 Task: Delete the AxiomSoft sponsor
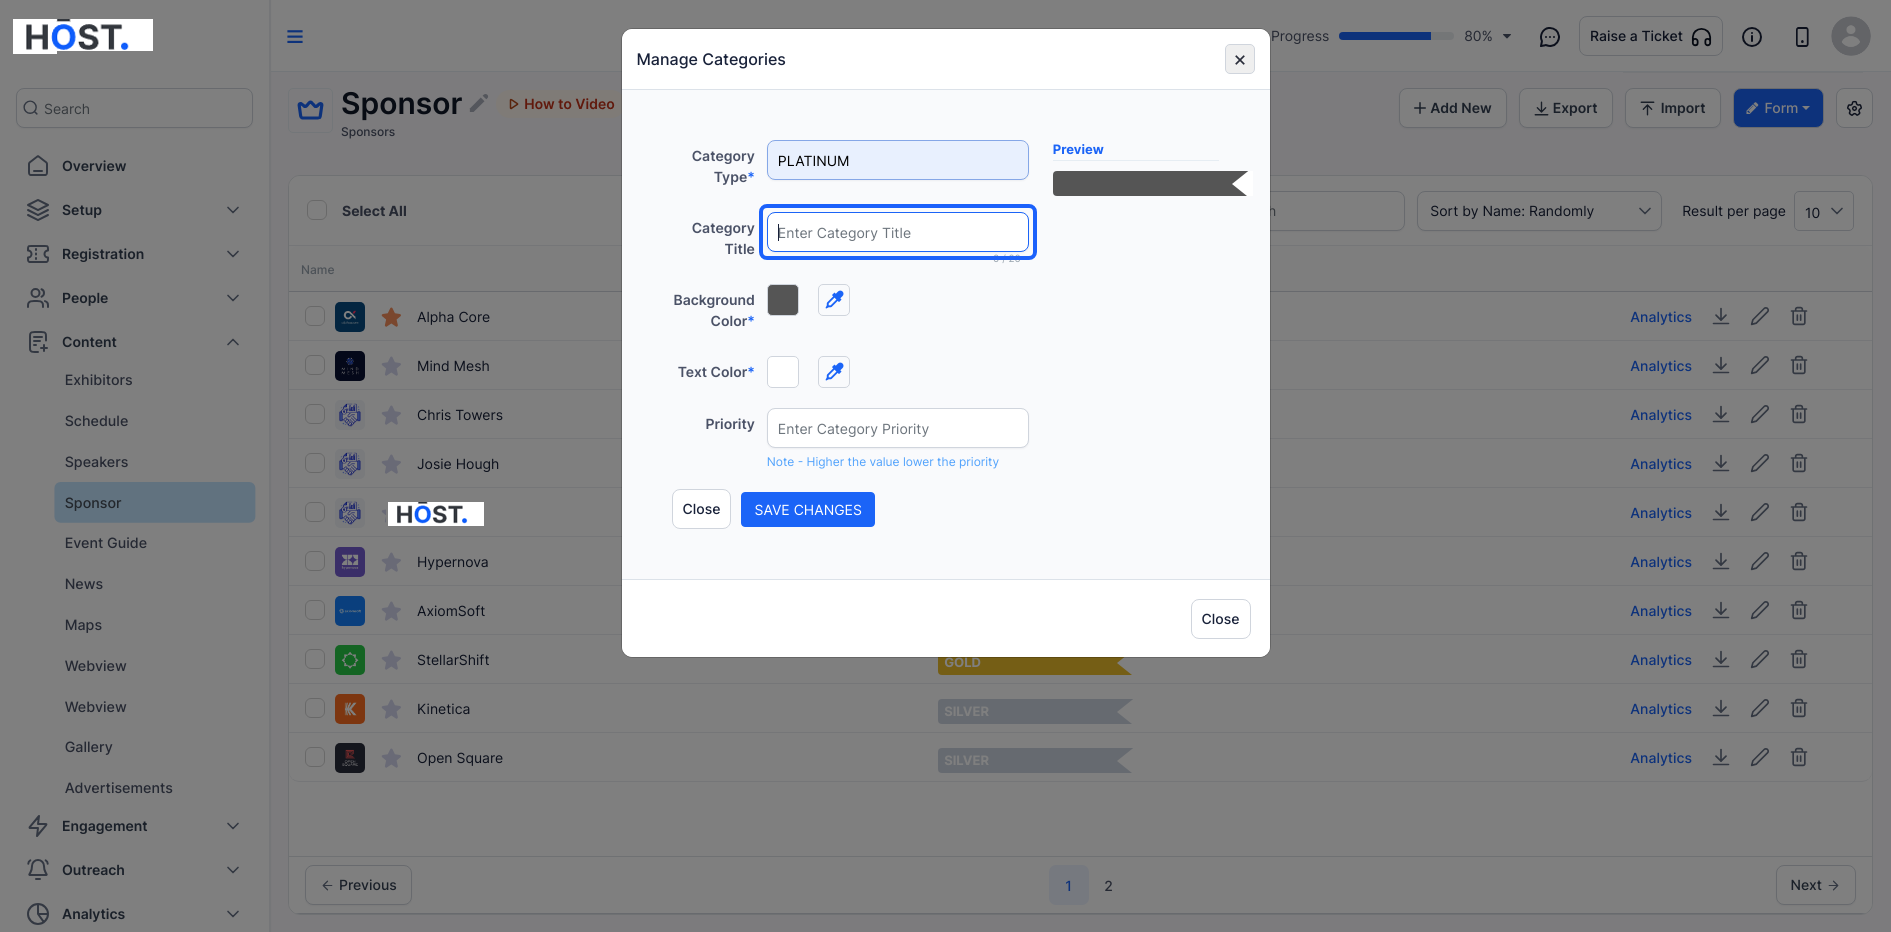pyautogui.click(x=1799, y=611)
